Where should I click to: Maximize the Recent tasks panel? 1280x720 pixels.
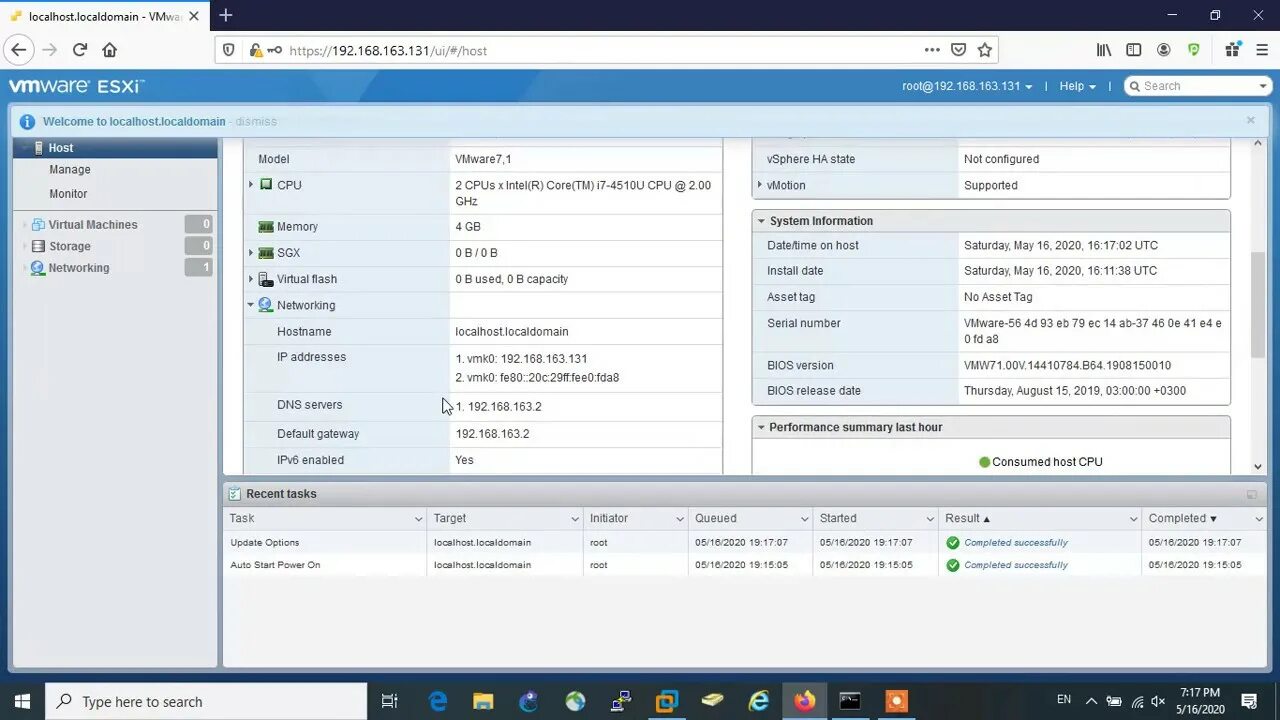pyautogui.click(x=1251, y=494)
